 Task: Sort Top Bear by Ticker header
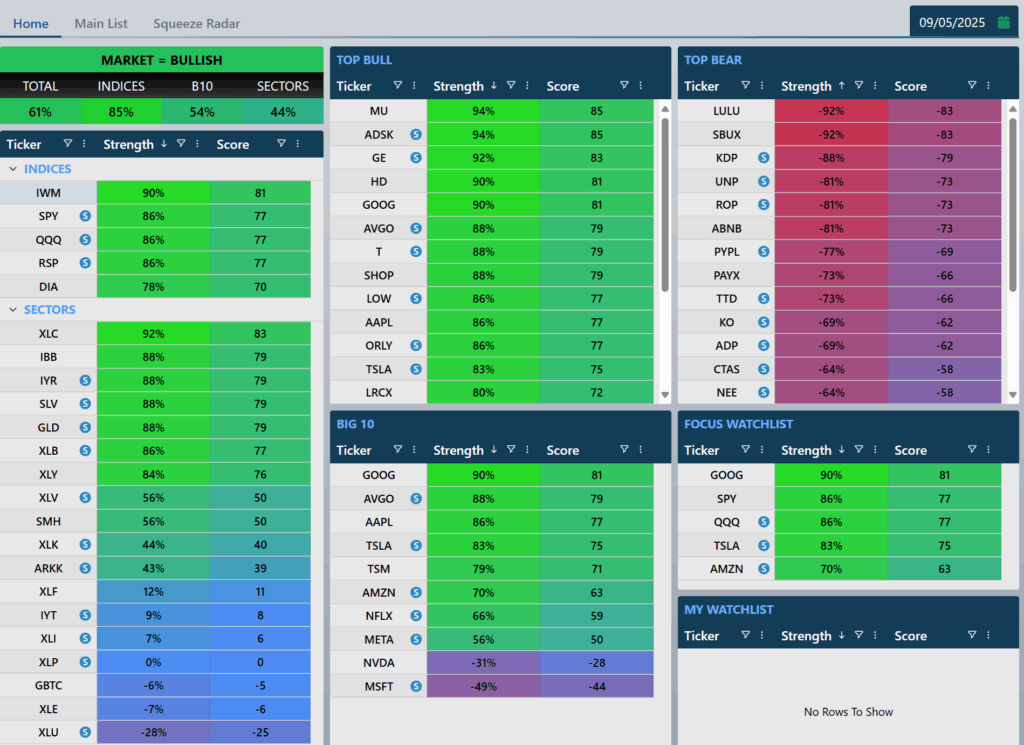point(701,86)
